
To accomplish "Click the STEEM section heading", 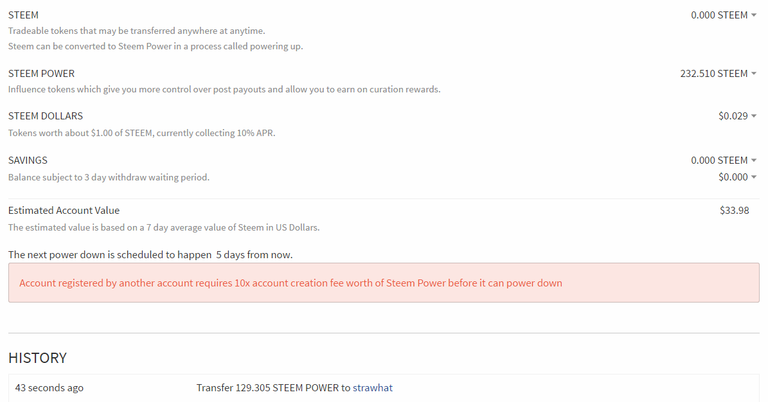I will pyautogui.click(x=23, y=16).
